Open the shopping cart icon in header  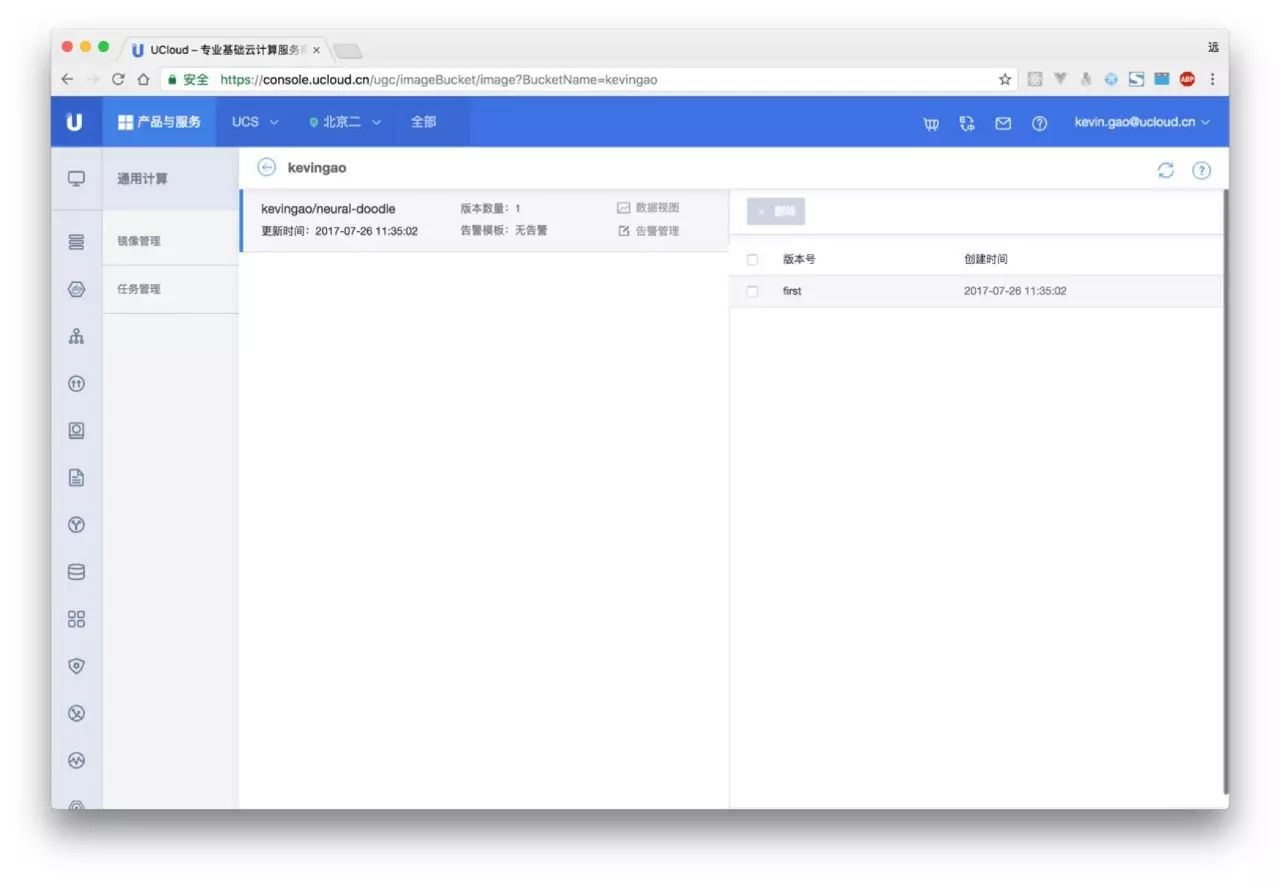(x=931, y=123)
